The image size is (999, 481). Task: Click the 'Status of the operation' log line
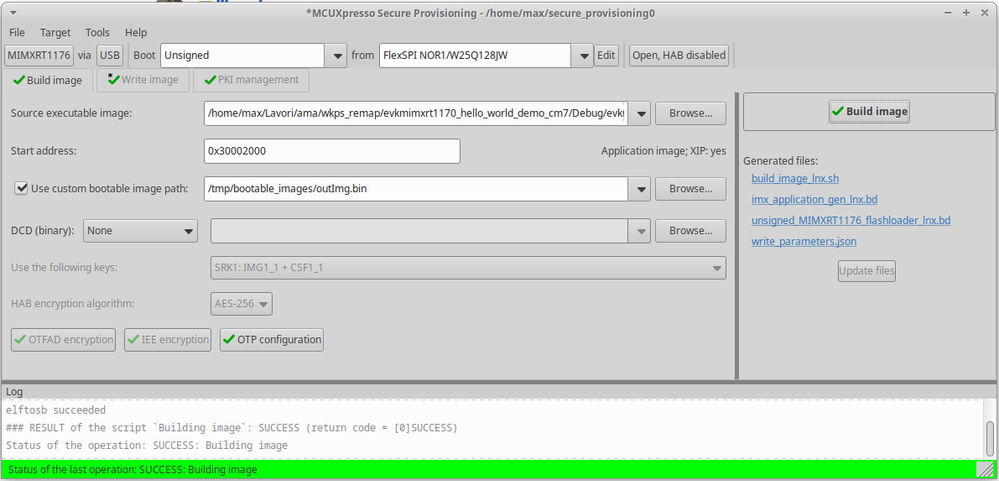point(147,445)
